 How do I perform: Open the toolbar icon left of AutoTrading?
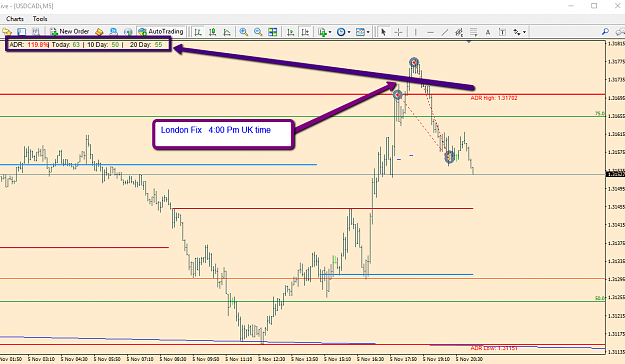[x=128, y=32]
